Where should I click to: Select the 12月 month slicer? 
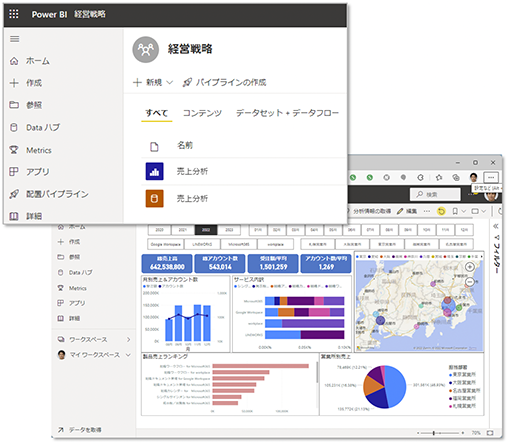point(464,230)
